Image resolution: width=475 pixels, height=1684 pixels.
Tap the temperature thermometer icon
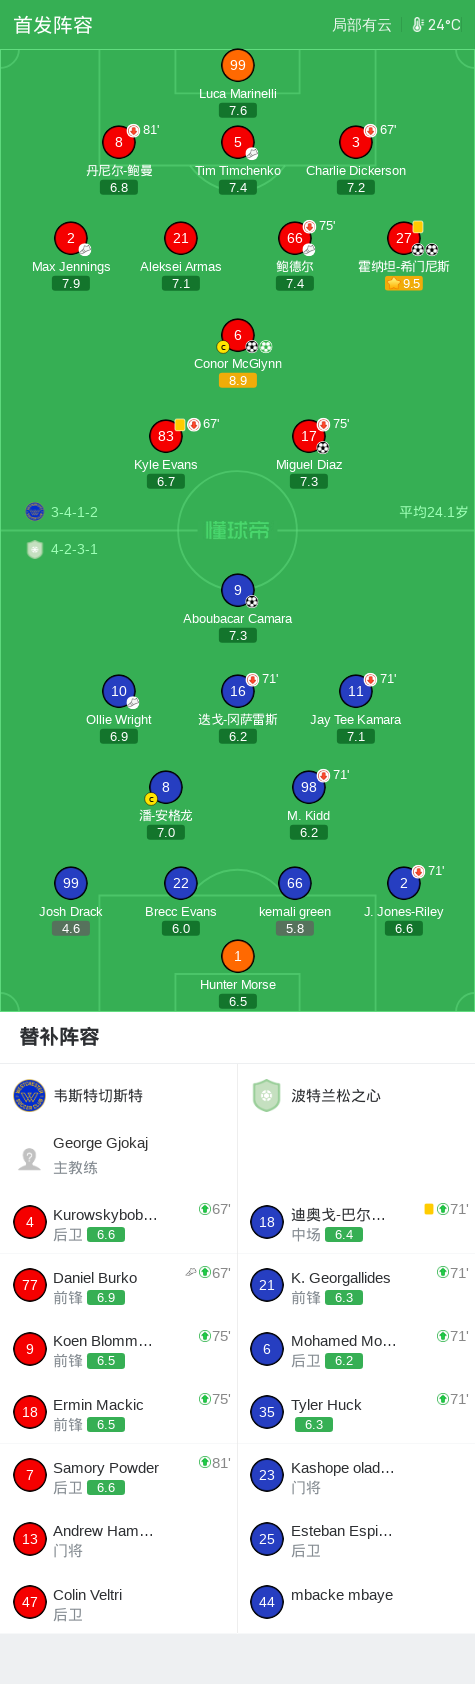tap(418, 25)
